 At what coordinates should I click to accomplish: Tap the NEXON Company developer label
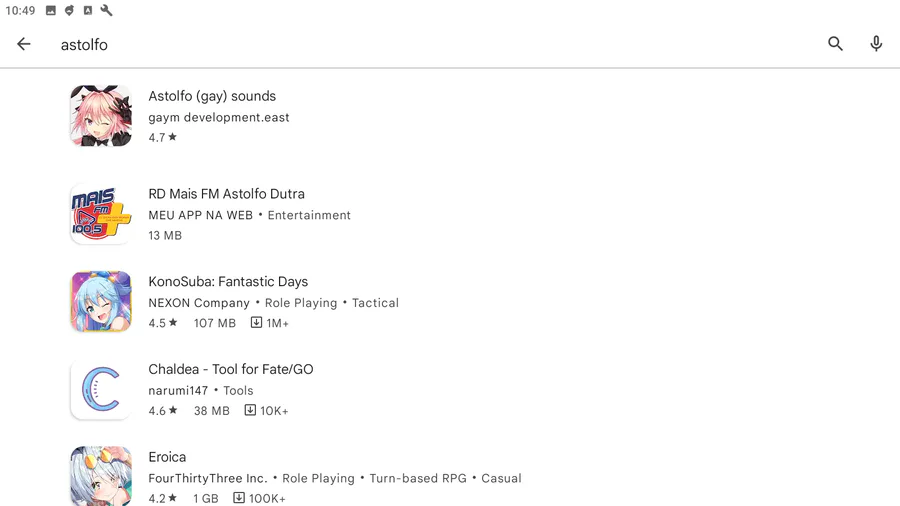tap(199, 303)
